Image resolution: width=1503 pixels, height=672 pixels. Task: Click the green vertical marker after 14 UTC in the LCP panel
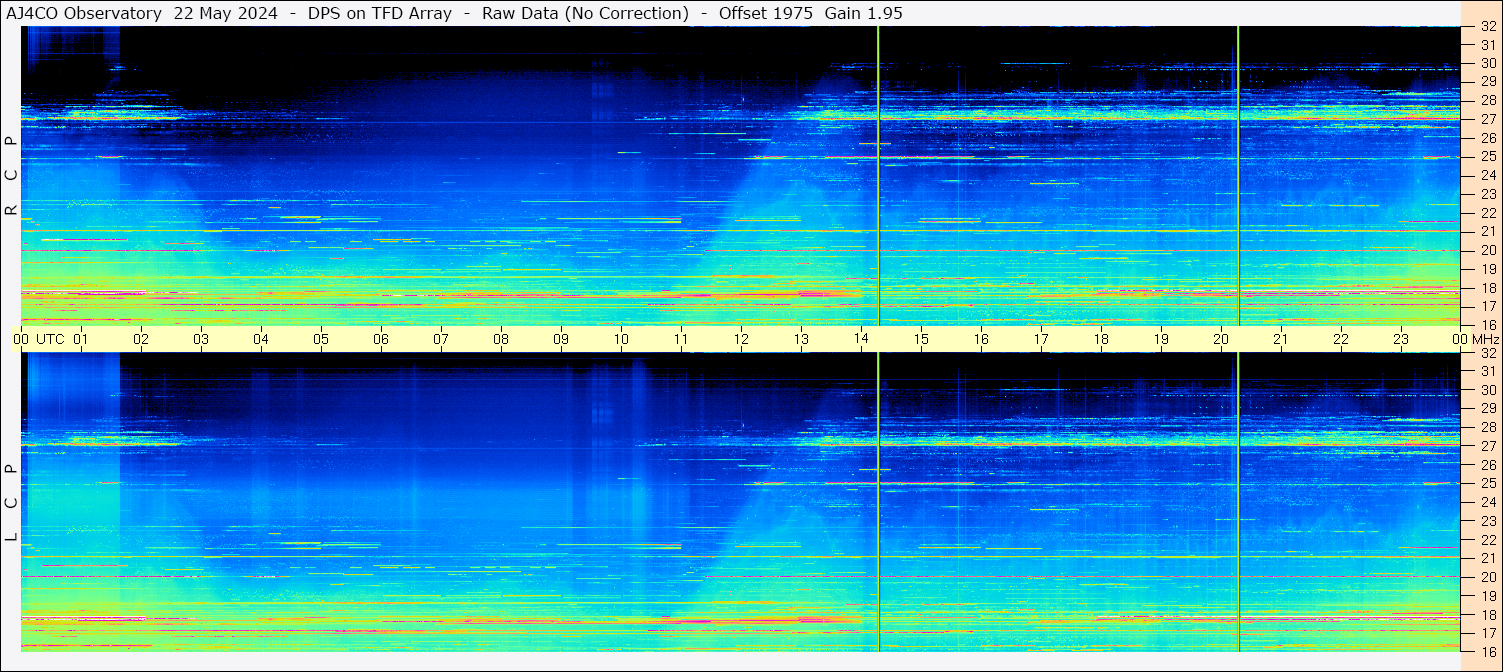point(878,502)
